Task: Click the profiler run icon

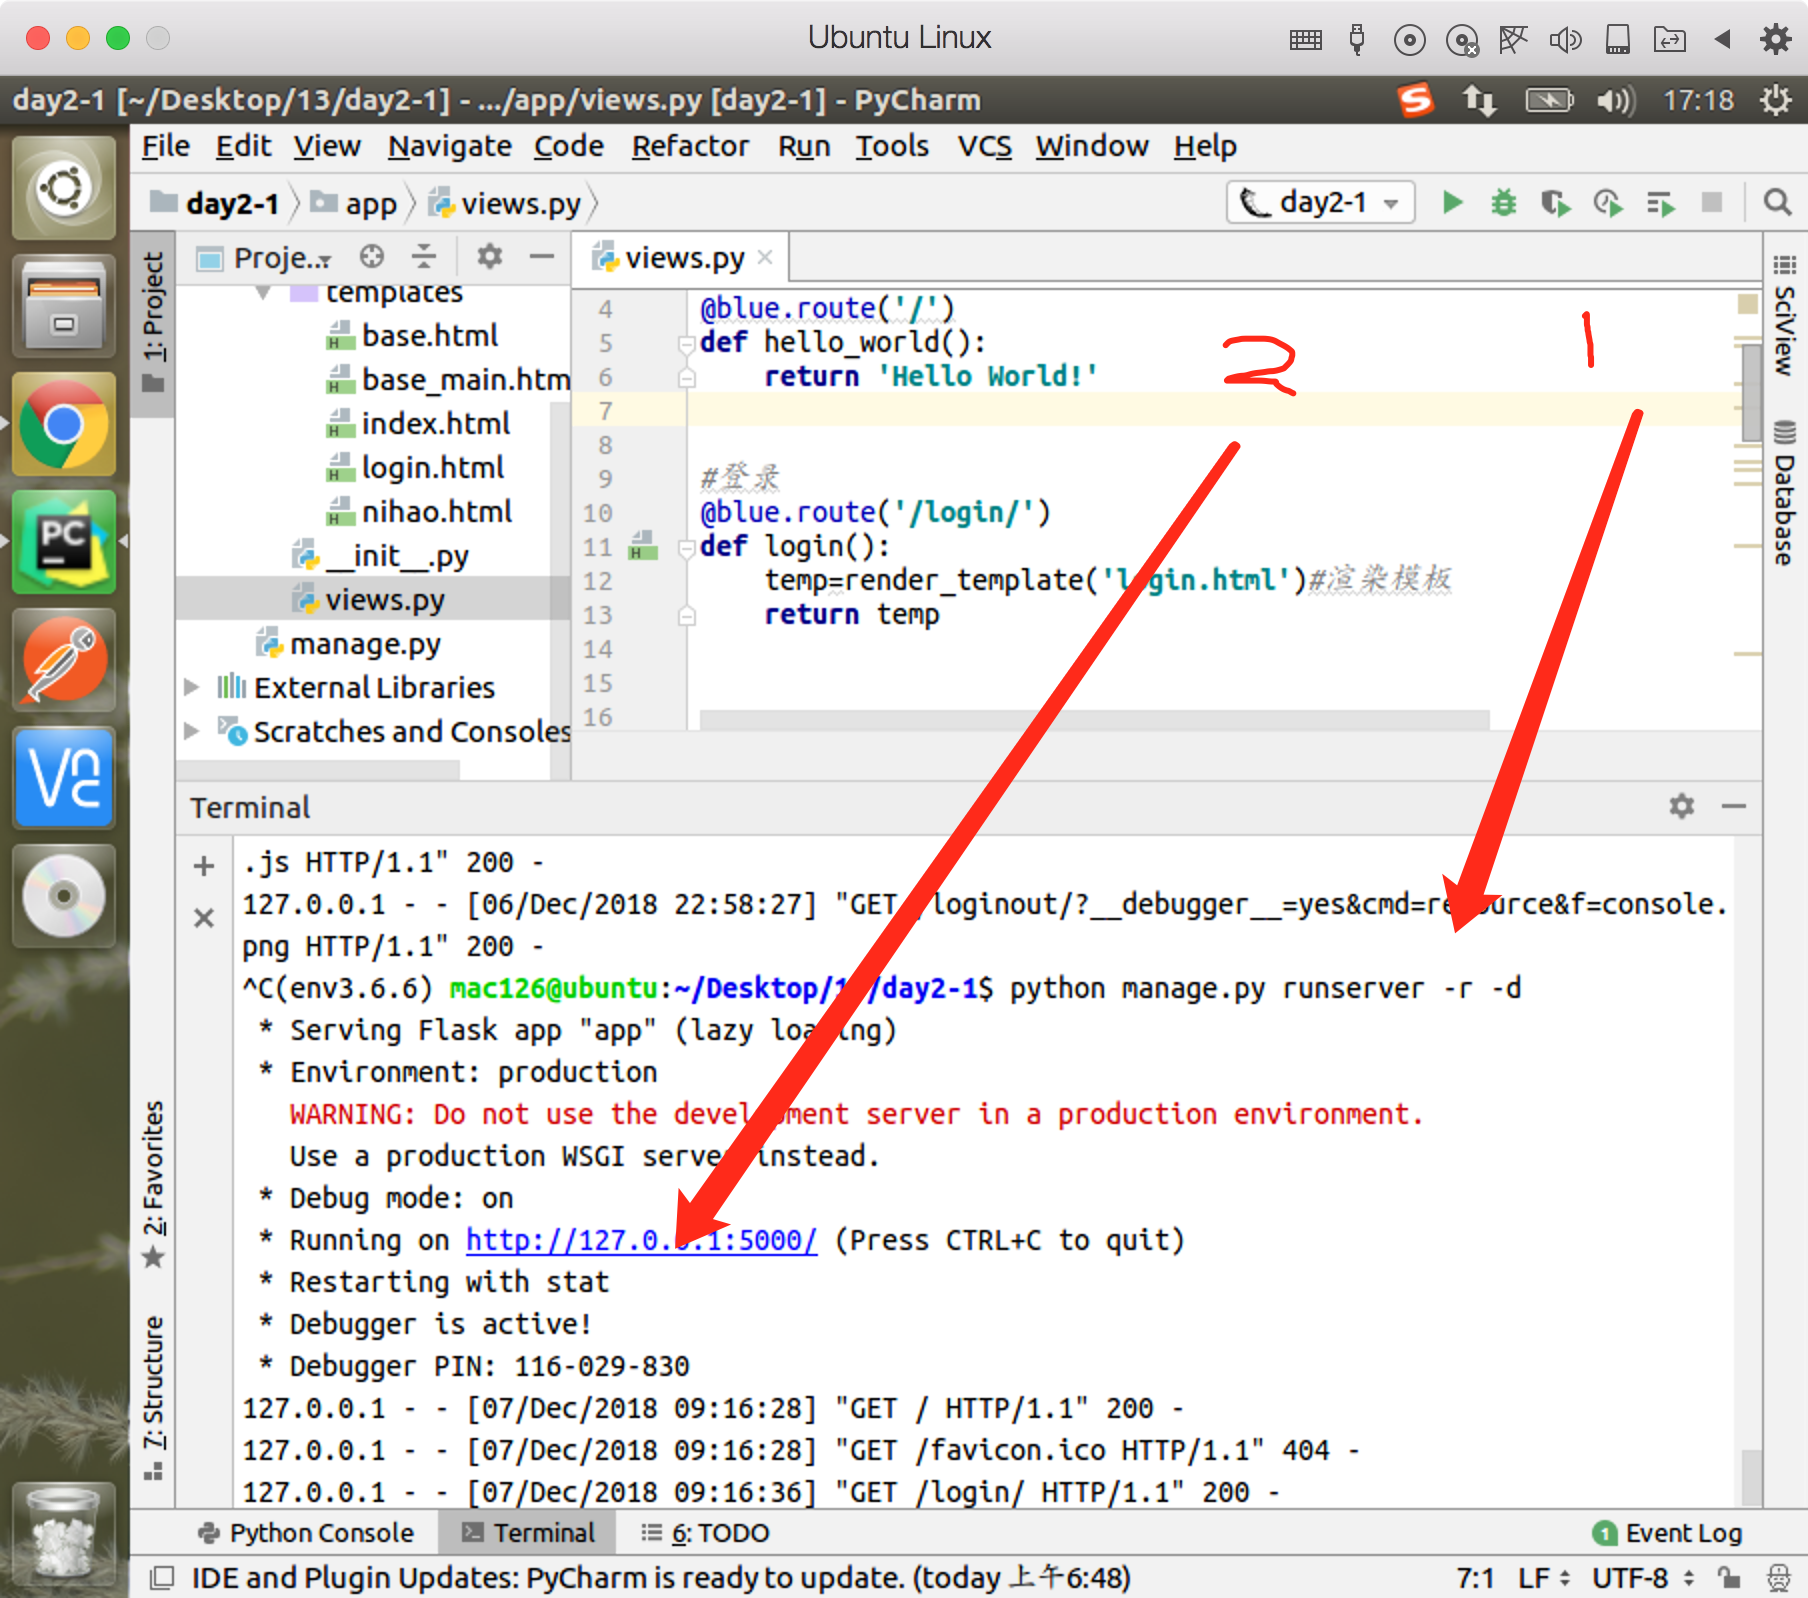Action: coord(1608,203)
